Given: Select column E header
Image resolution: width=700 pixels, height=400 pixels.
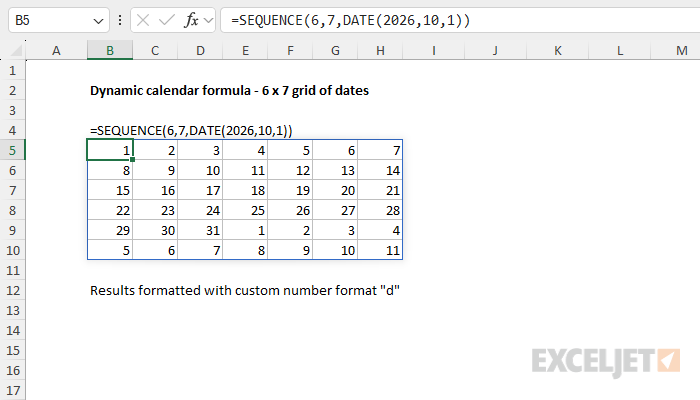Looking at the screenshot, I should [x=246, y=50].
